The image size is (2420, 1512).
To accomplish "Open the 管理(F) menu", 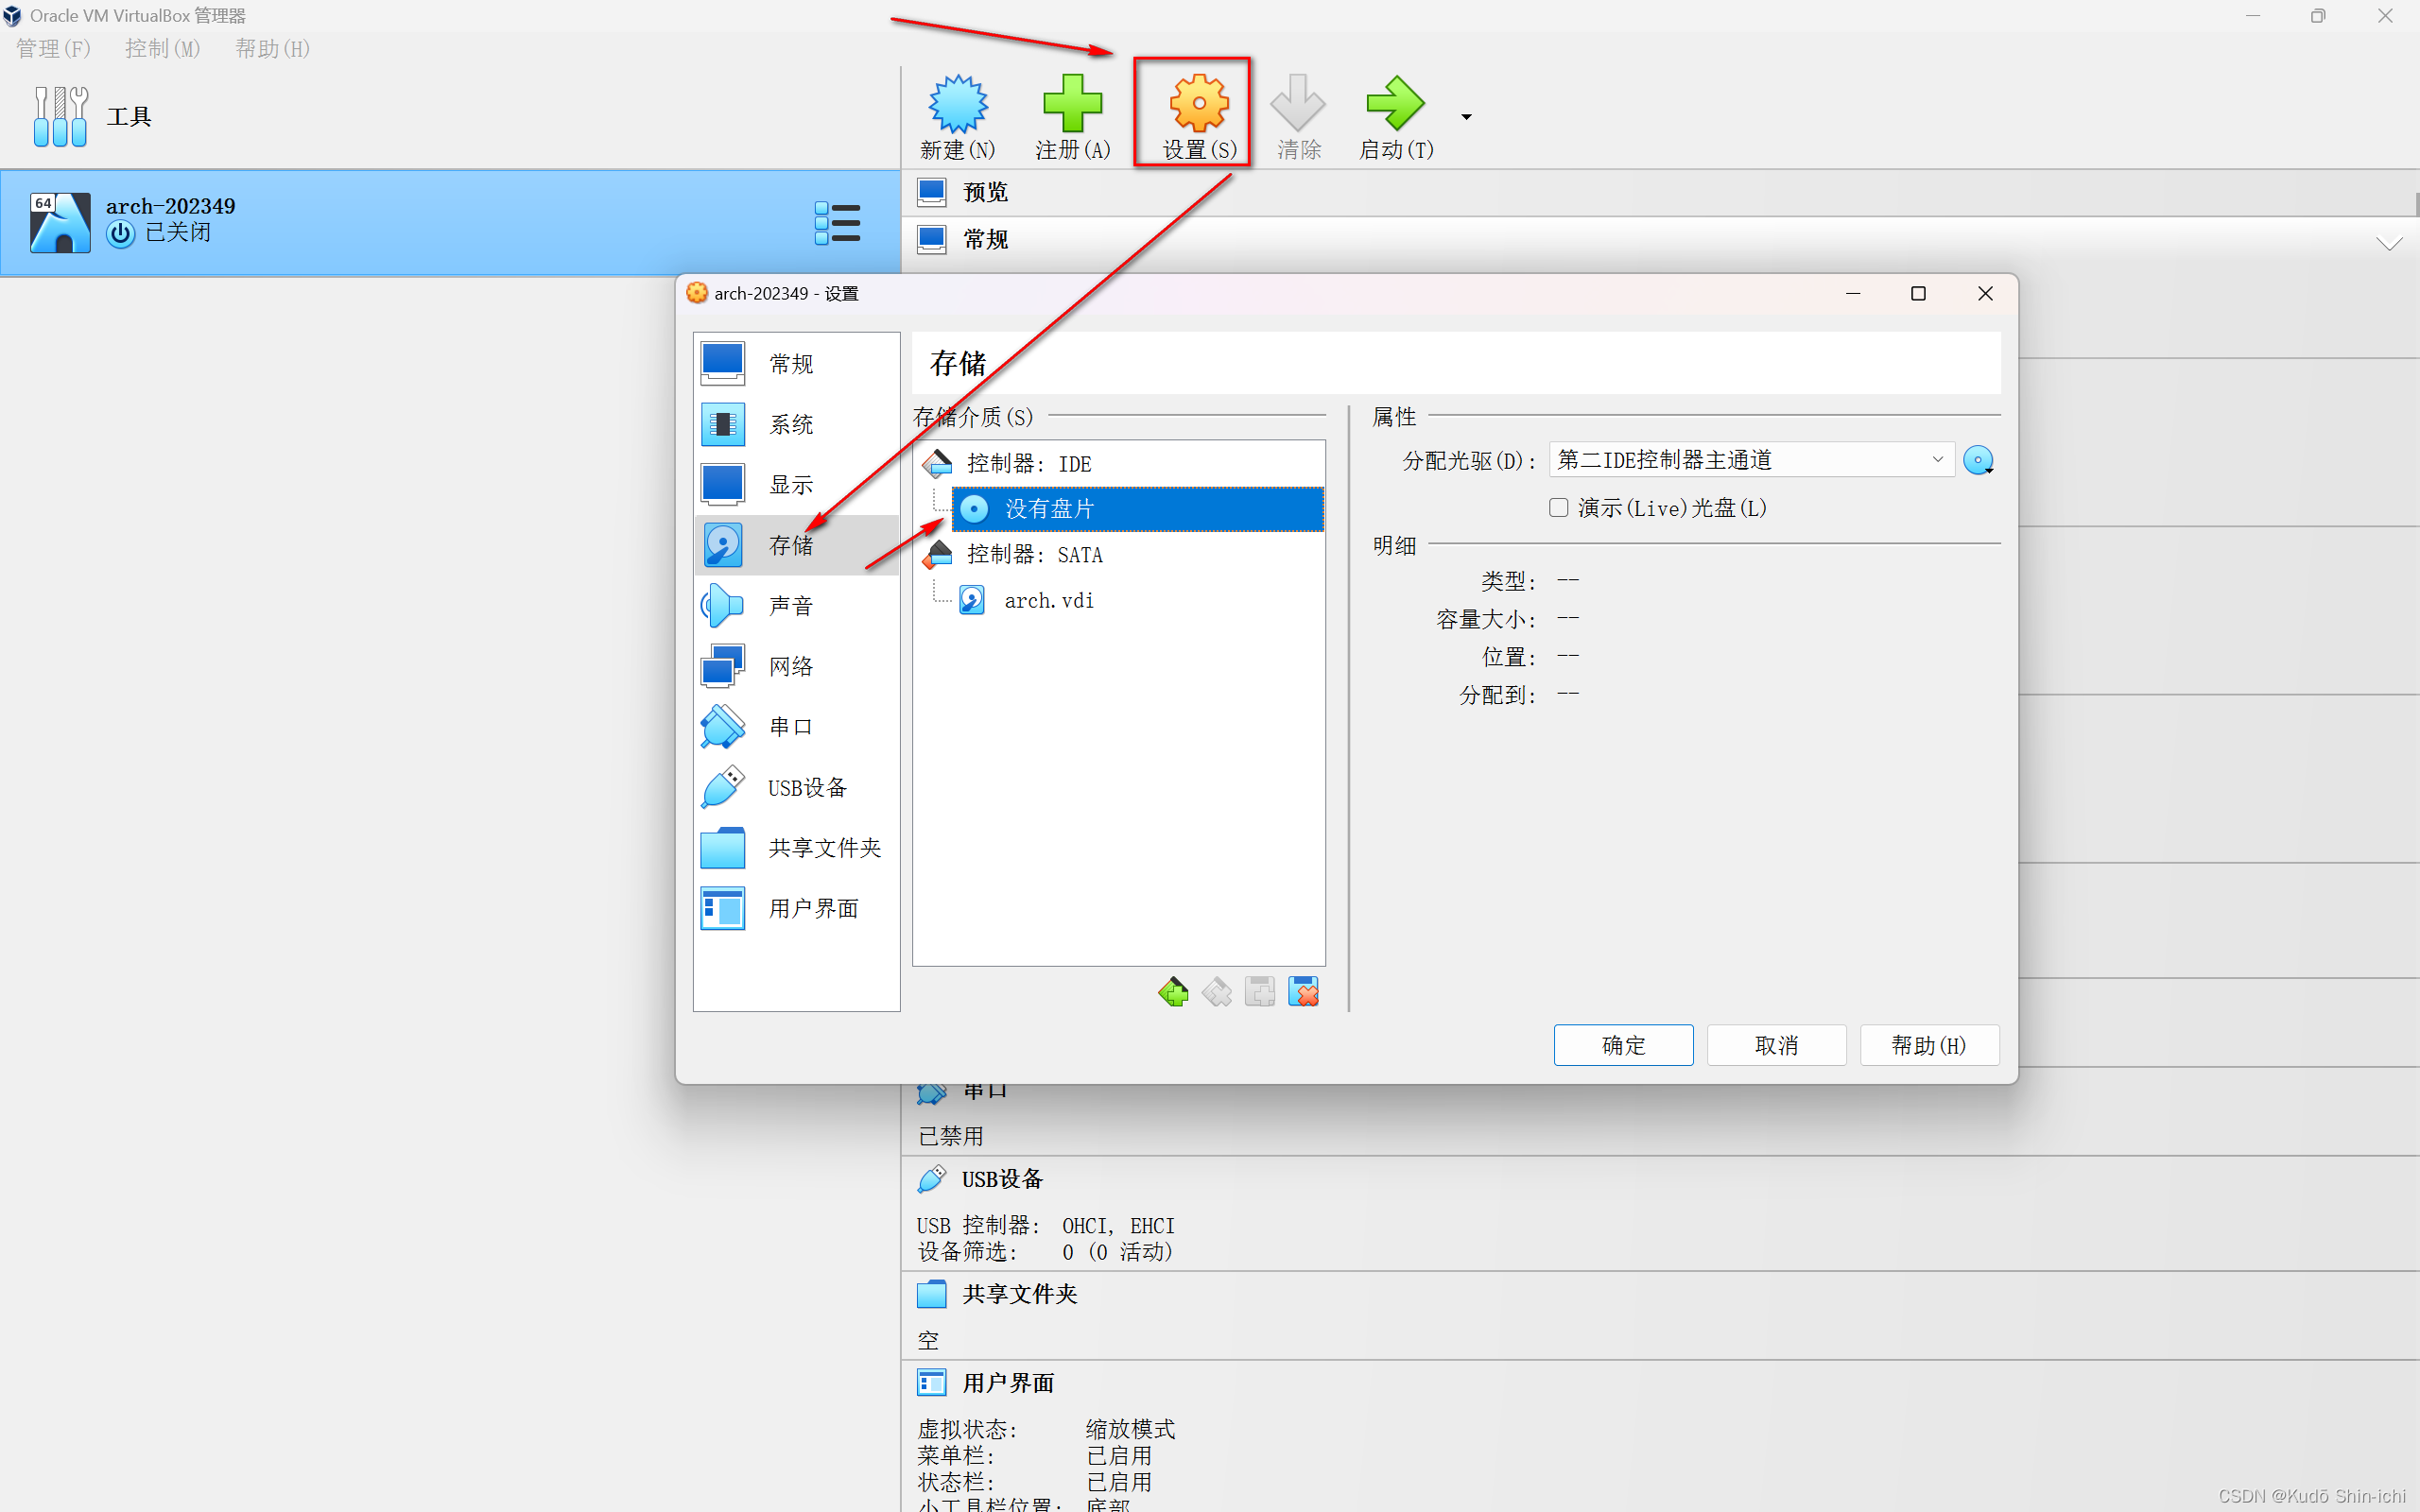I will click(x=53, y=49).
